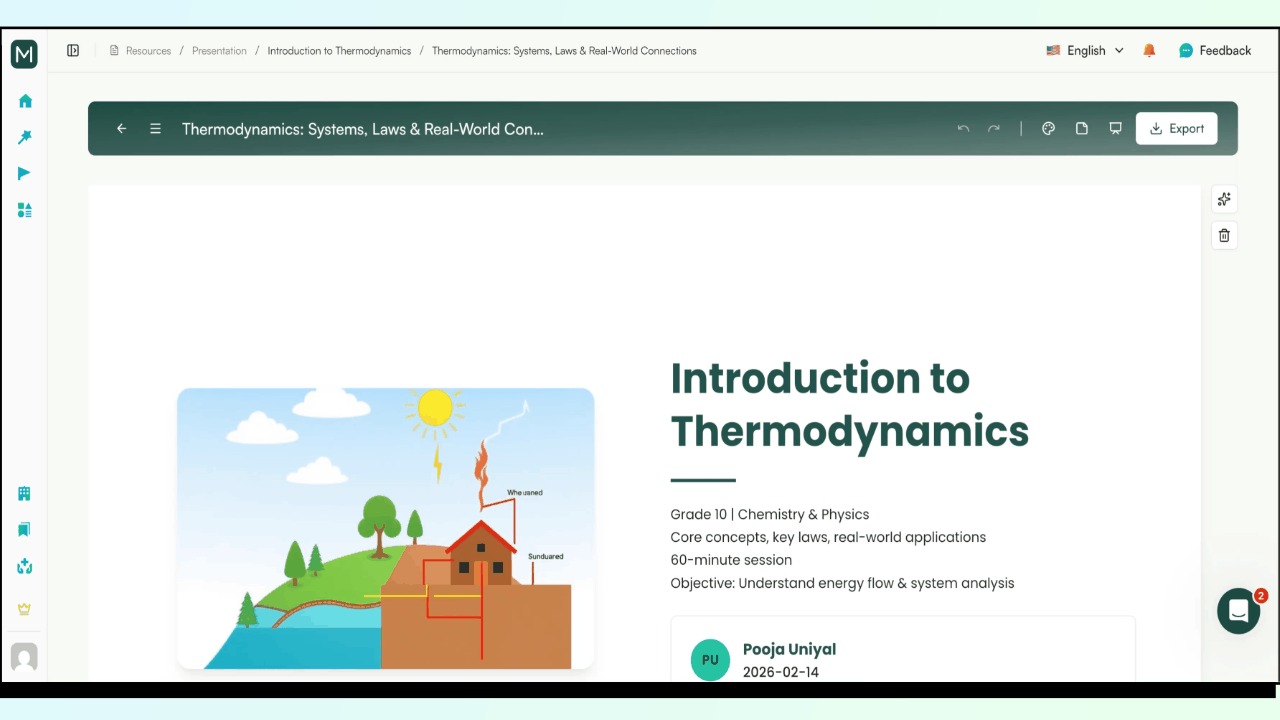The height and width of the screenshot is (720, 1280).
Task: Open Resources from the breadcrumb
Action: 148,50
